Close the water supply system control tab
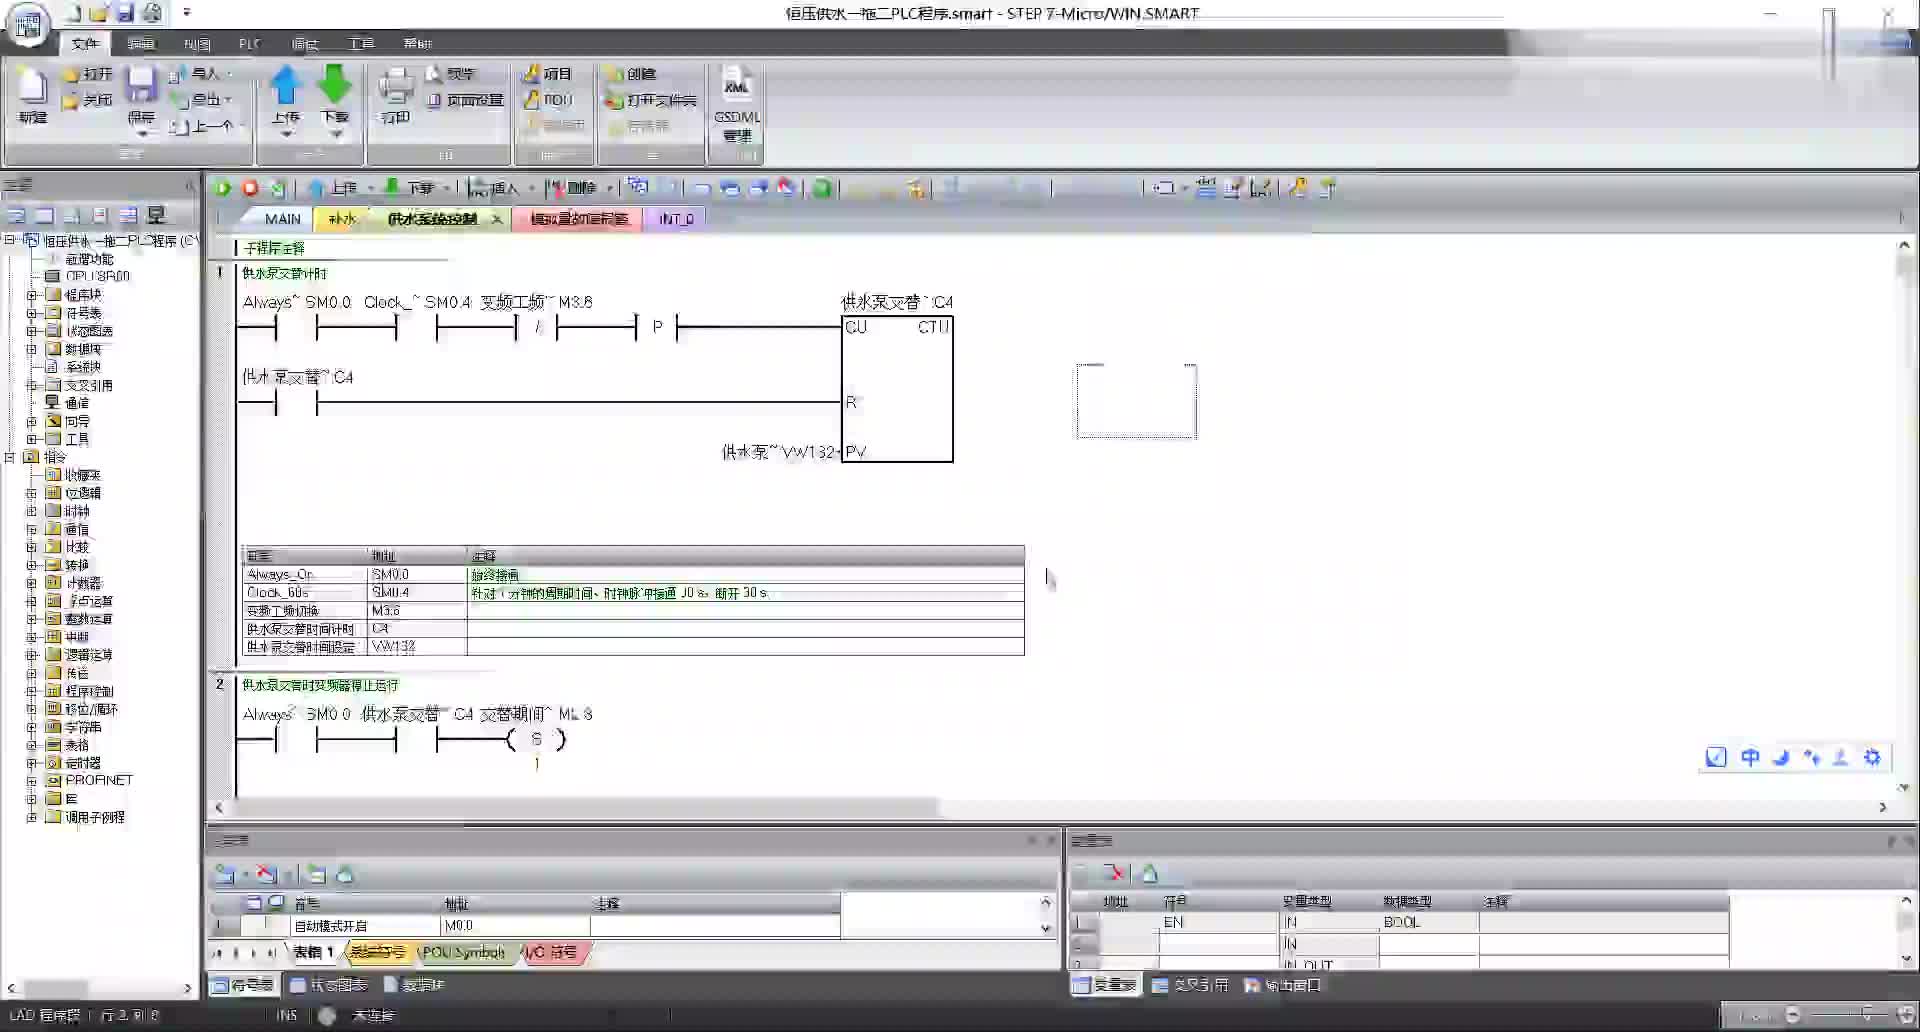The height and width of the screenshot is (1032, 1920). pos(497,219)
